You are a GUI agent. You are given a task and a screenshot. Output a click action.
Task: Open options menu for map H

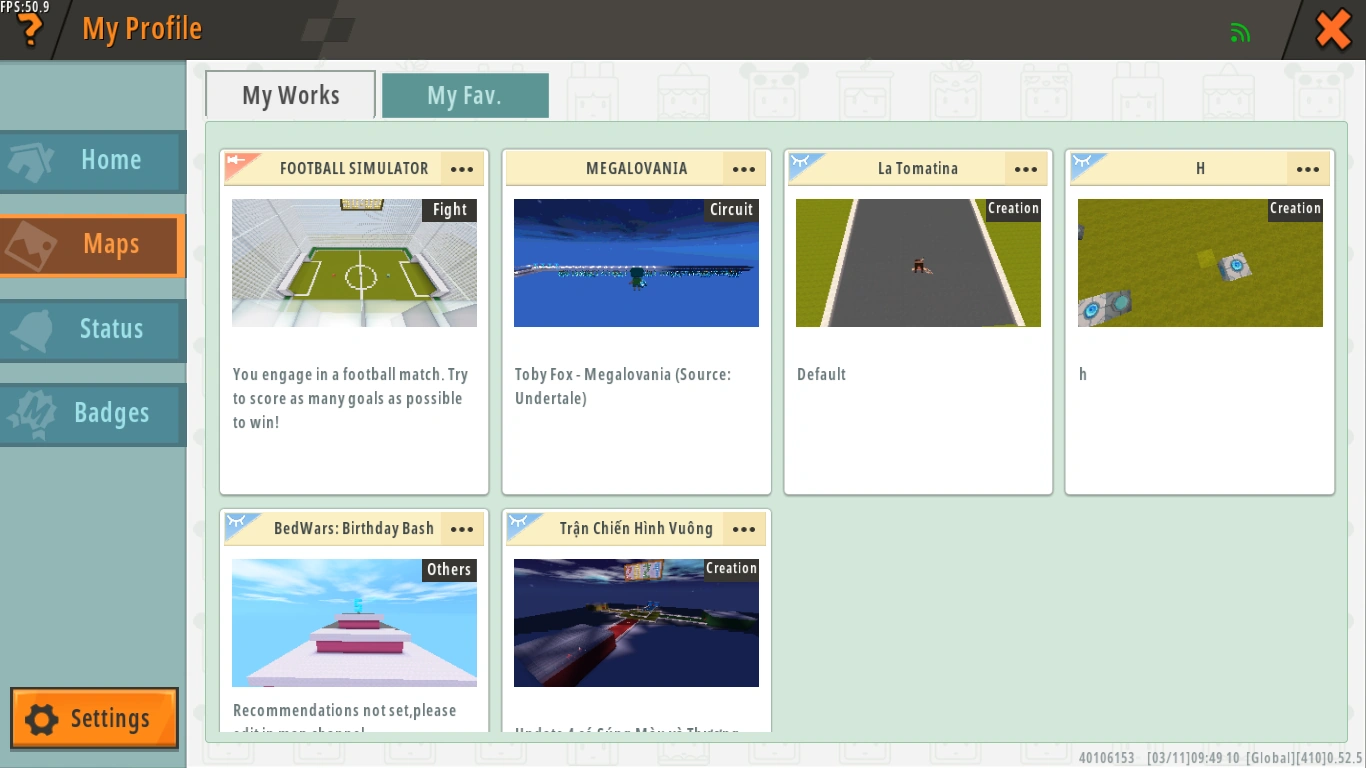pyautogui.click(x=1308, y=169)
